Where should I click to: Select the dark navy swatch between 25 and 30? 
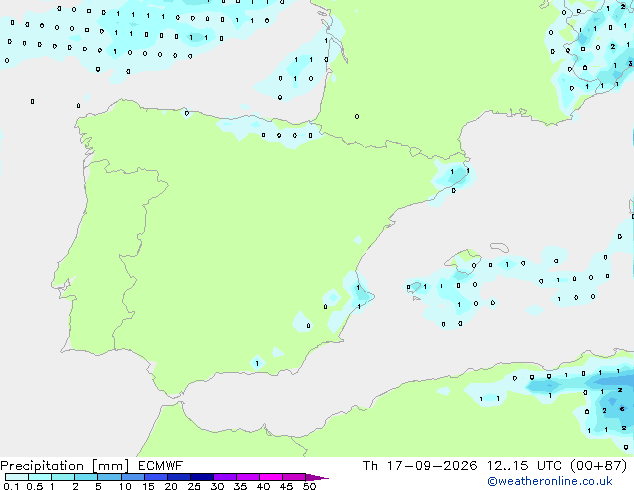(x=202, y=477)
